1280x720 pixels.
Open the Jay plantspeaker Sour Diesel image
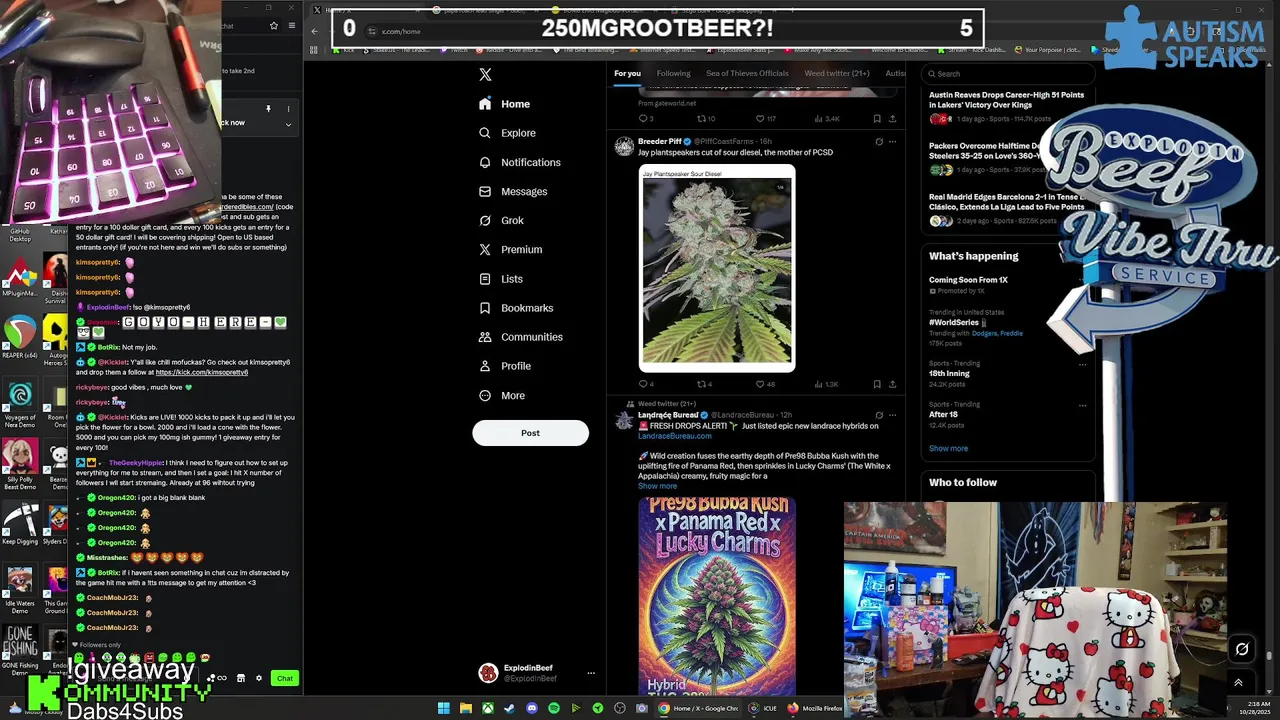pos(717,268)
